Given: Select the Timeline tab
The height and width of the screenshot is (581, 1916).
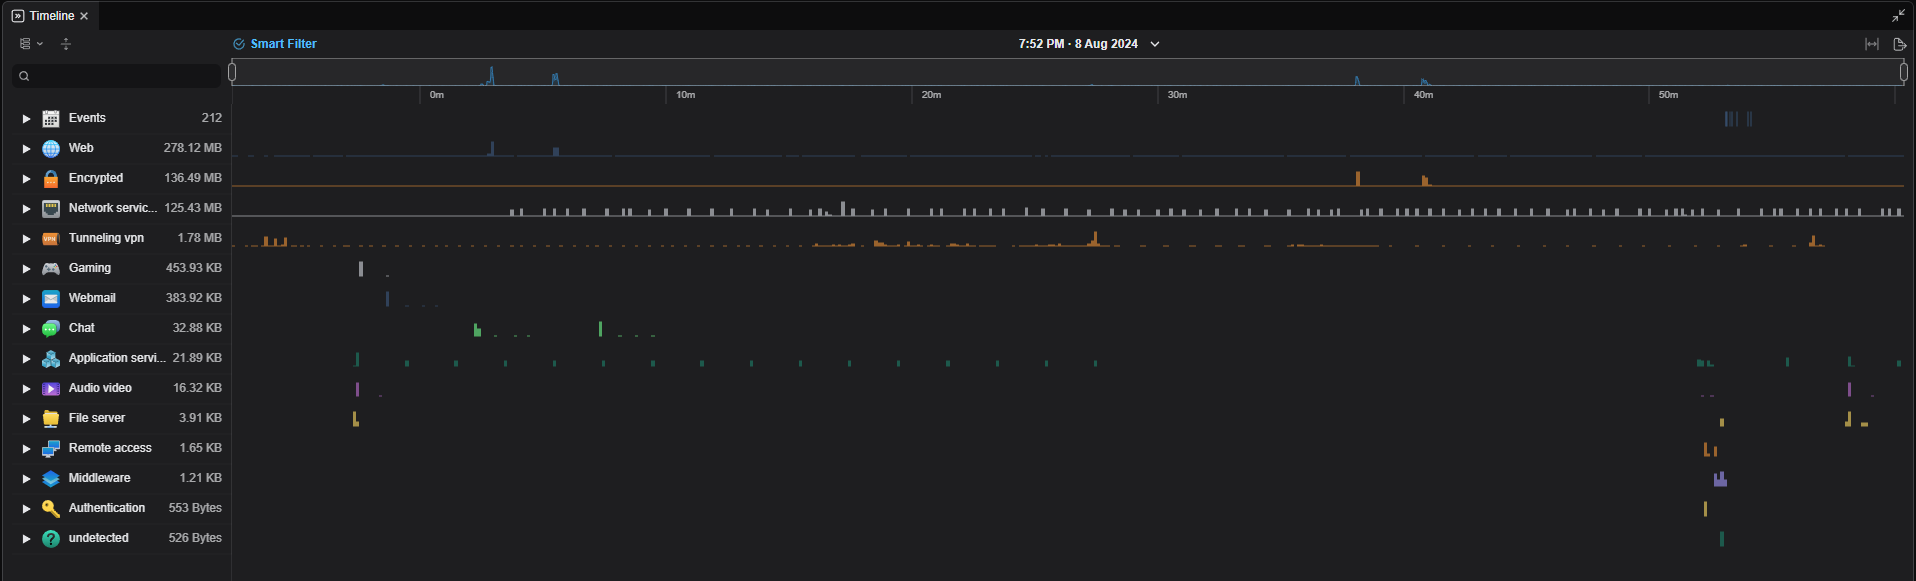Looking at the screenshot, I should 52,16.
